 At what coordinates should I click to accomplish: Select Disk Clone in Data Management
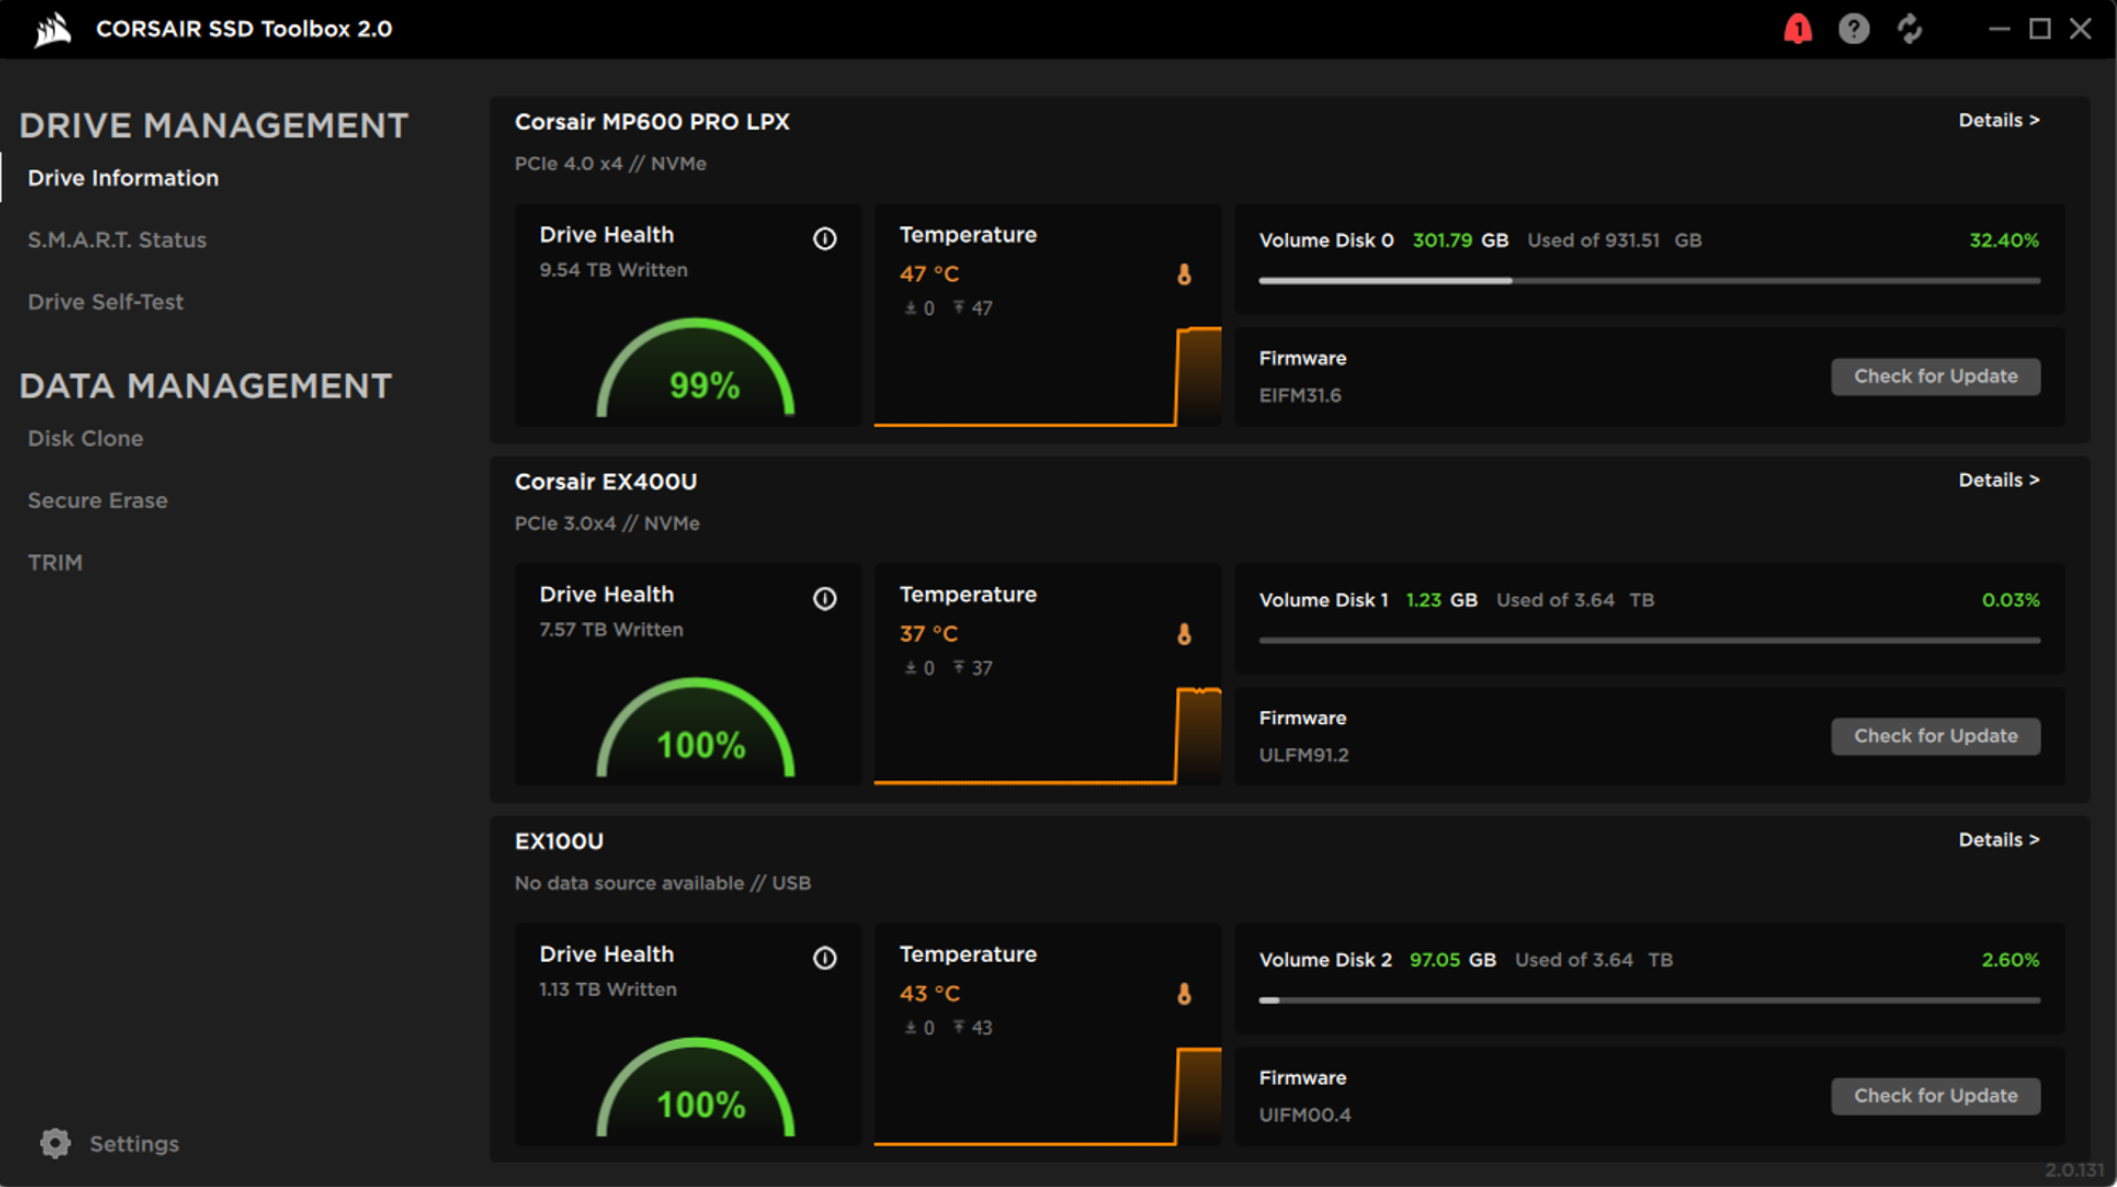pos(85,439)
